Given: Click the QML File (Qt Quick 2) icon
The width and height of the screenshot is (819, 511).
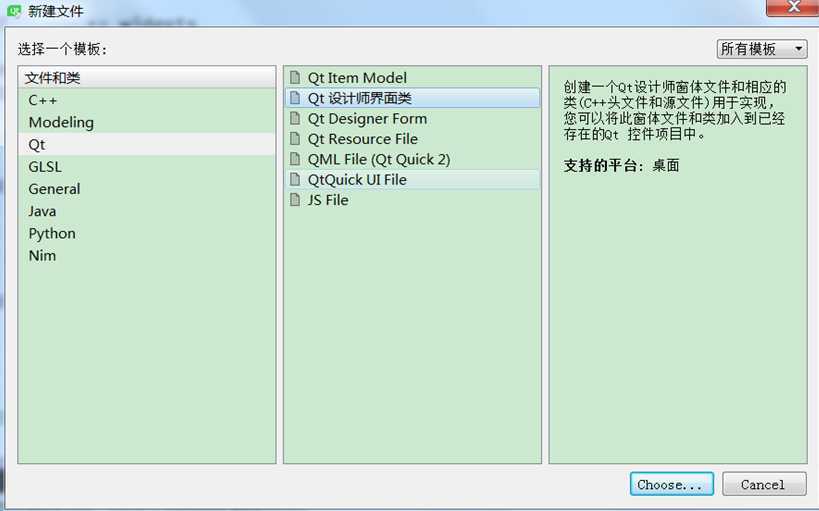Looking at the screenshot, I should pyautogui.click(x=295, y=159).
